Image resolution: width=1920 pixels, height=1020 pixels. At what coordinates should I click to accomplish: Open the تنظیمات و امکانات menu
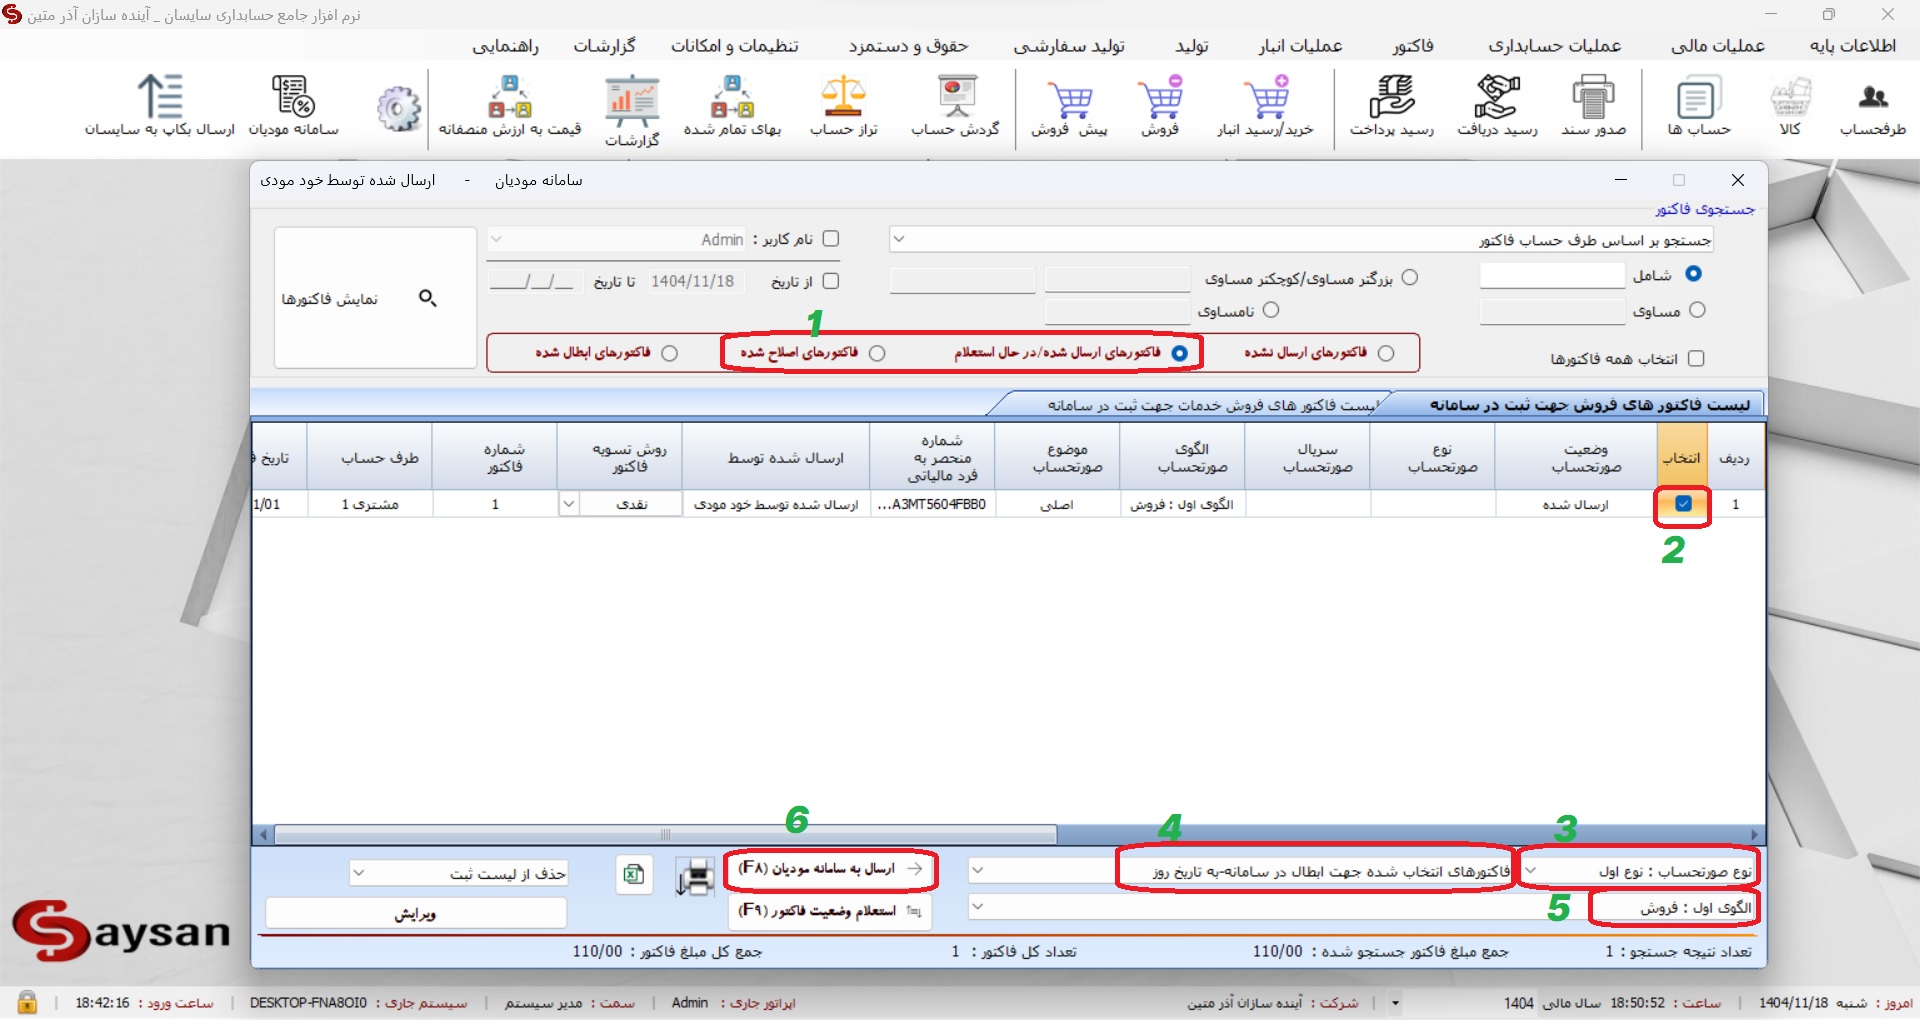tap(734, 46)
